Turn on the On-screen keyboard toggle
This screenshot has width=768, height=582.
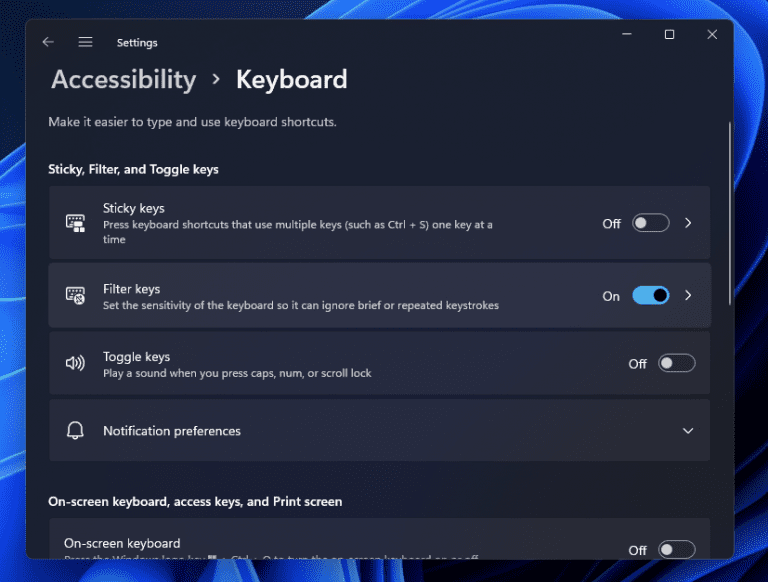(x=676, y=549)
